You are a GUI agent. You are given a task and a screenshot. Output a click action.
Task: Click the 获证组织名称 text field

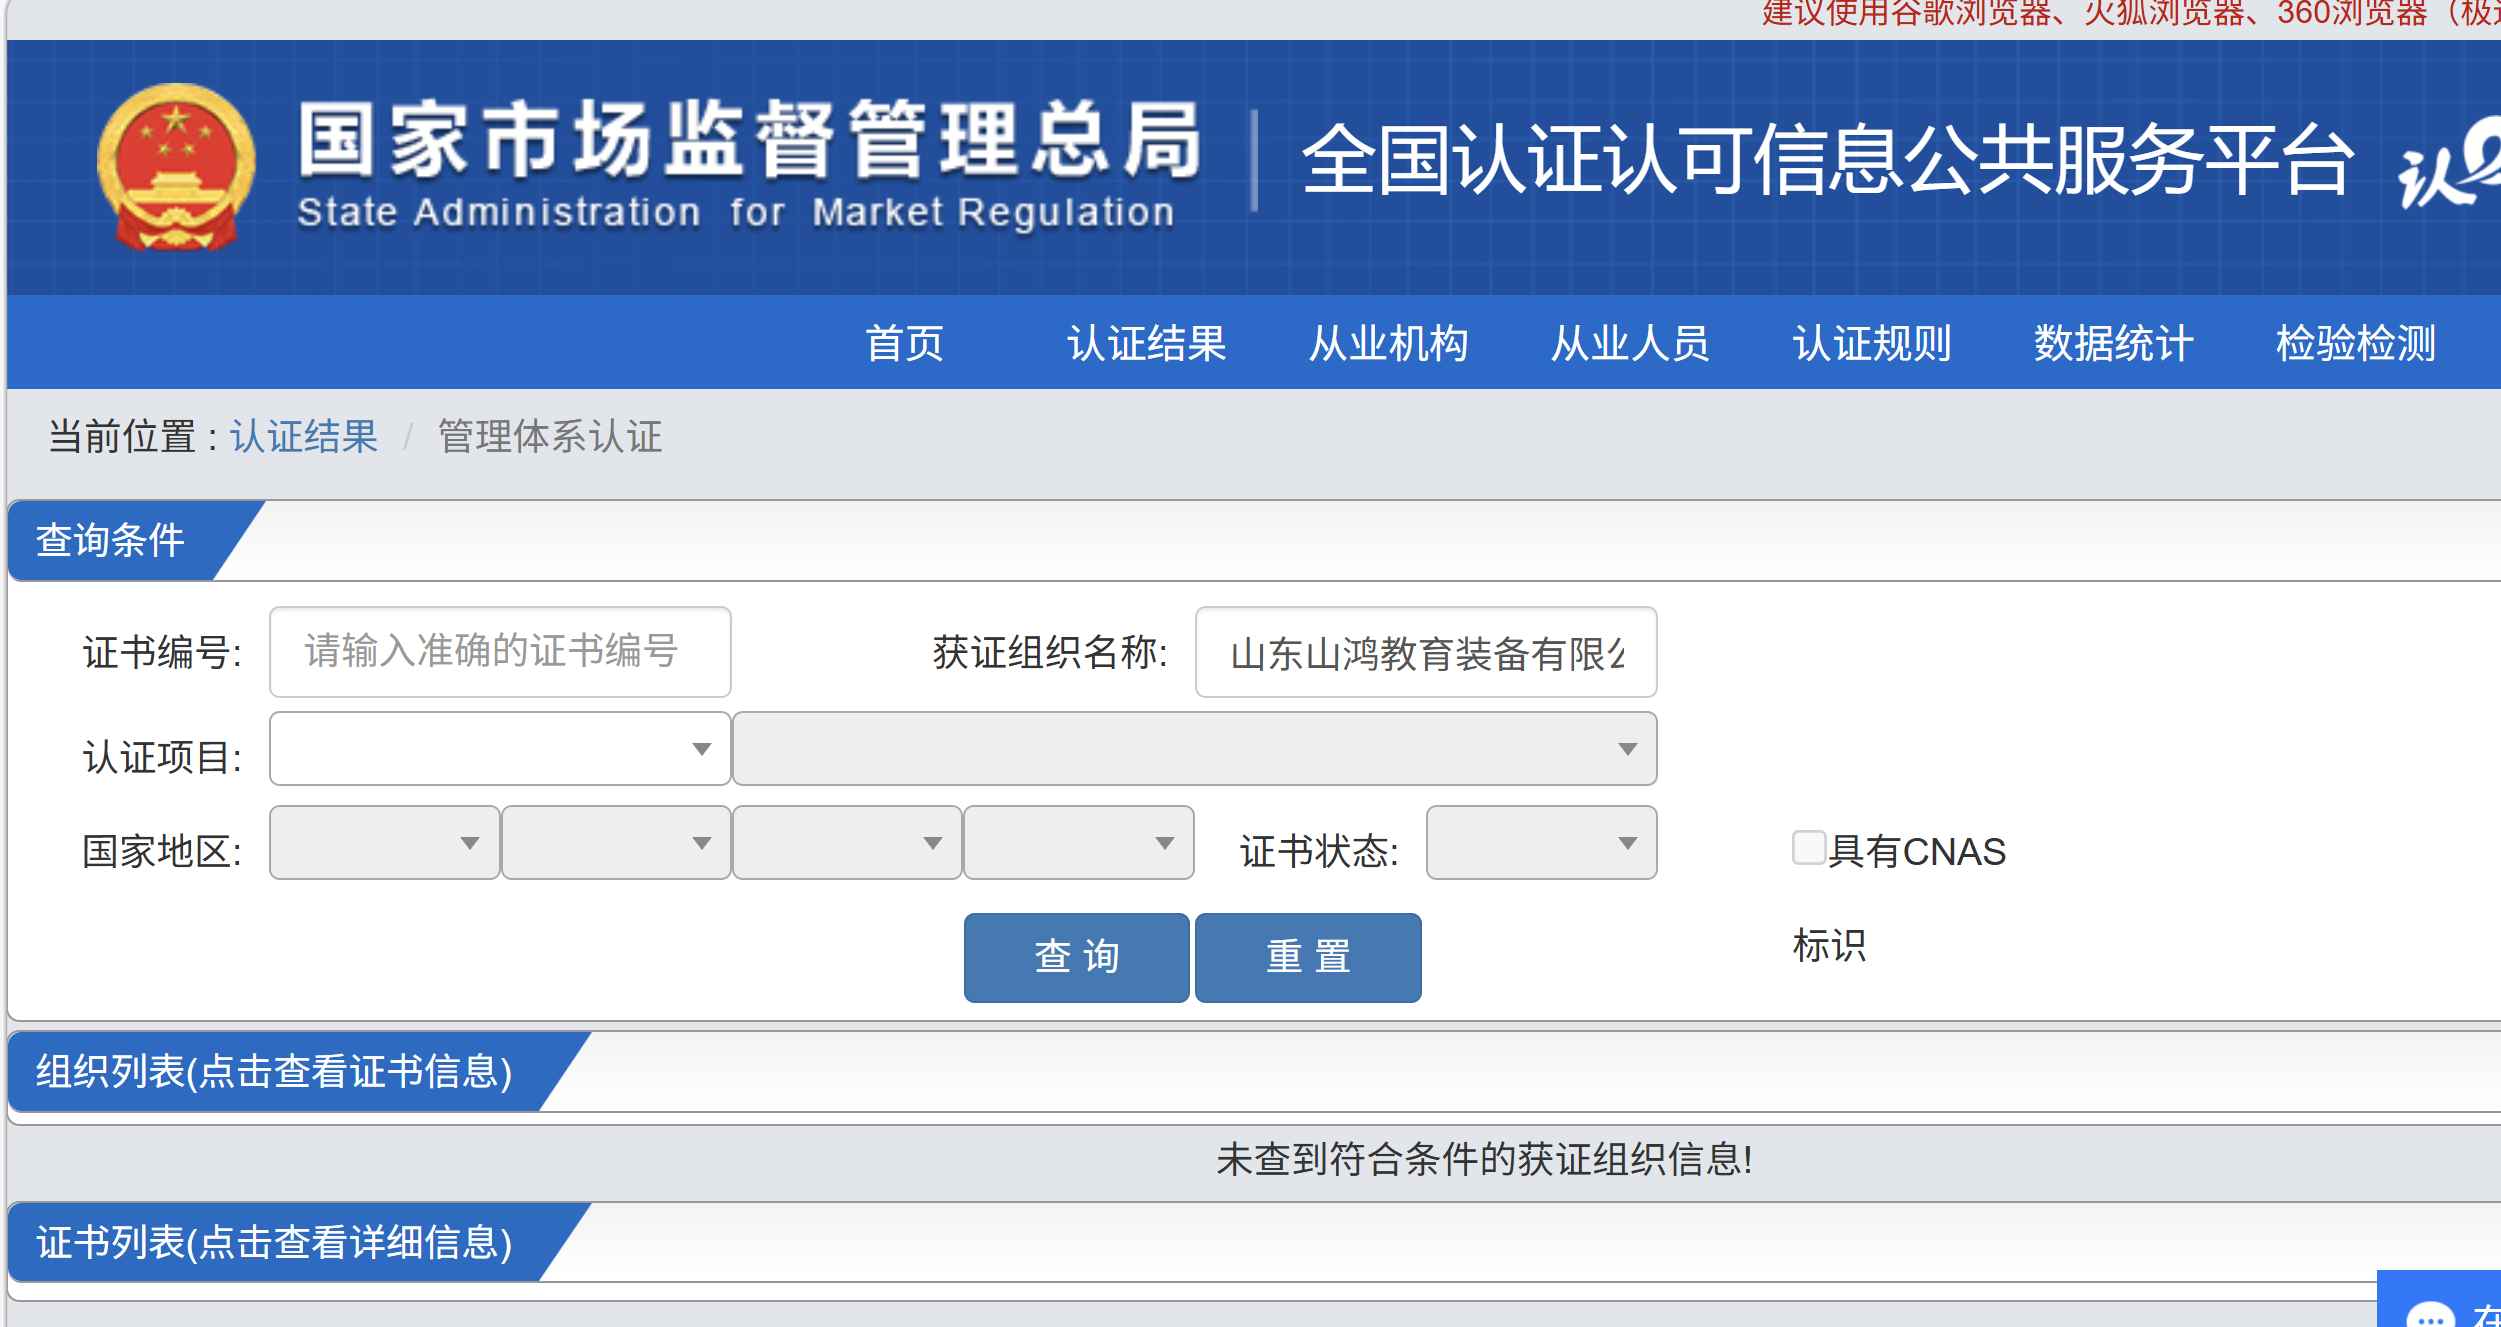pyautogui.click(x=1425, y=652)
